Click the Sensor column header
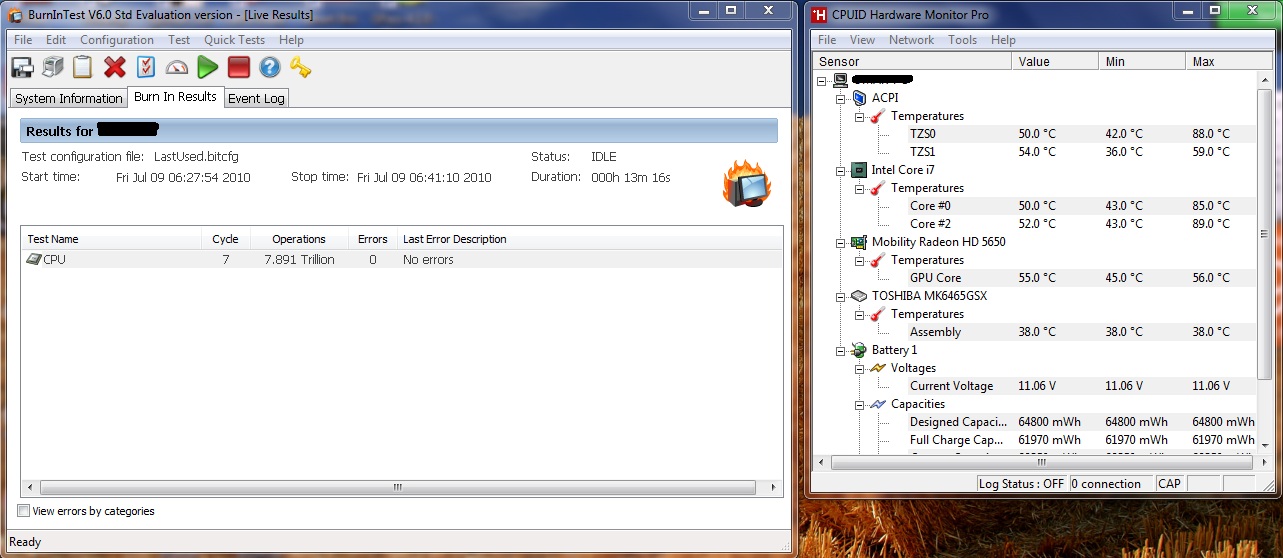 click(913, 61)
